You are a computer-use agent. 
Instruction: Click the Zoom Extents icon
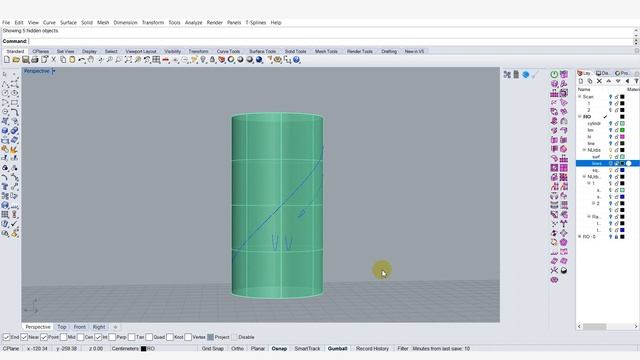(x=128, y=60)
